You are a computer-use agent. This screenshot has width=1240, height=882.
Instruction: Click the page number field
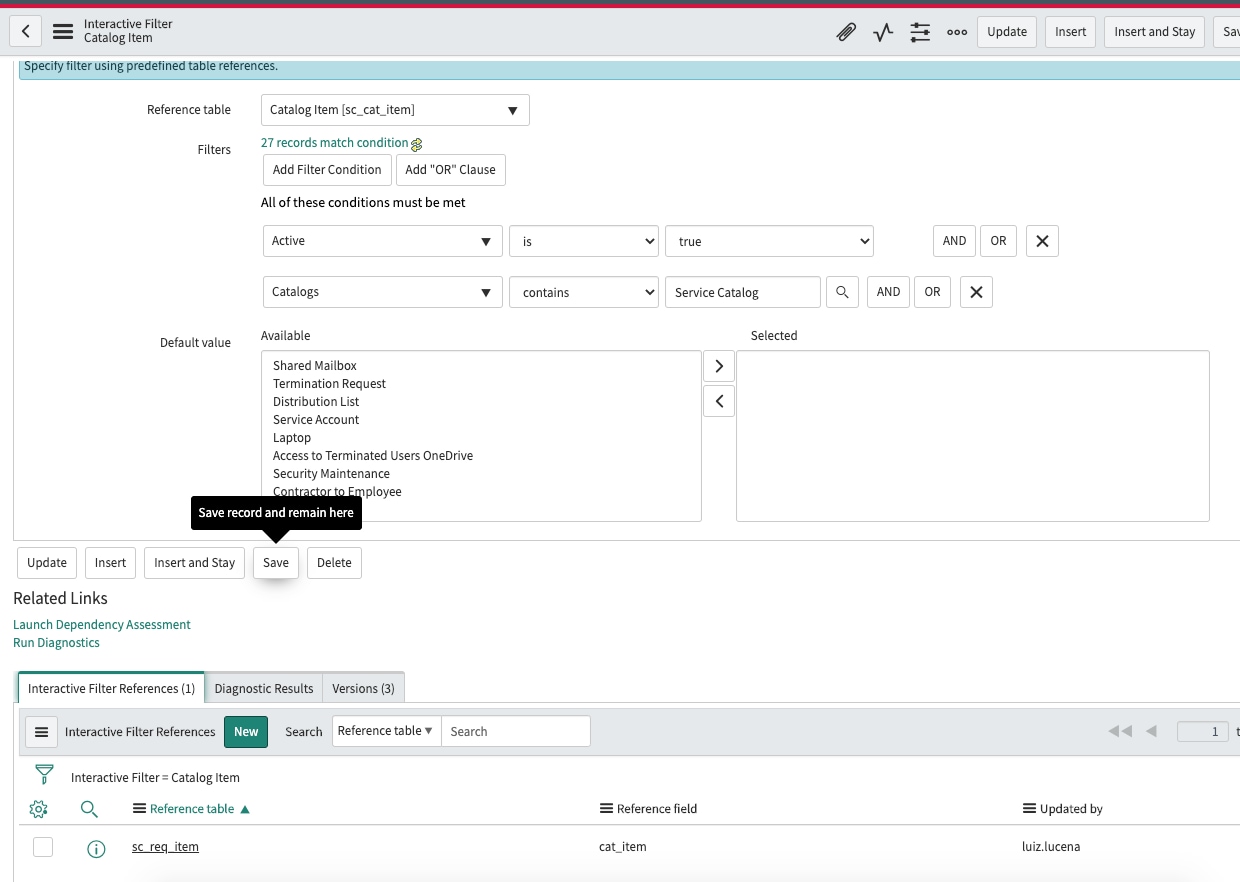coord(1203,732)
